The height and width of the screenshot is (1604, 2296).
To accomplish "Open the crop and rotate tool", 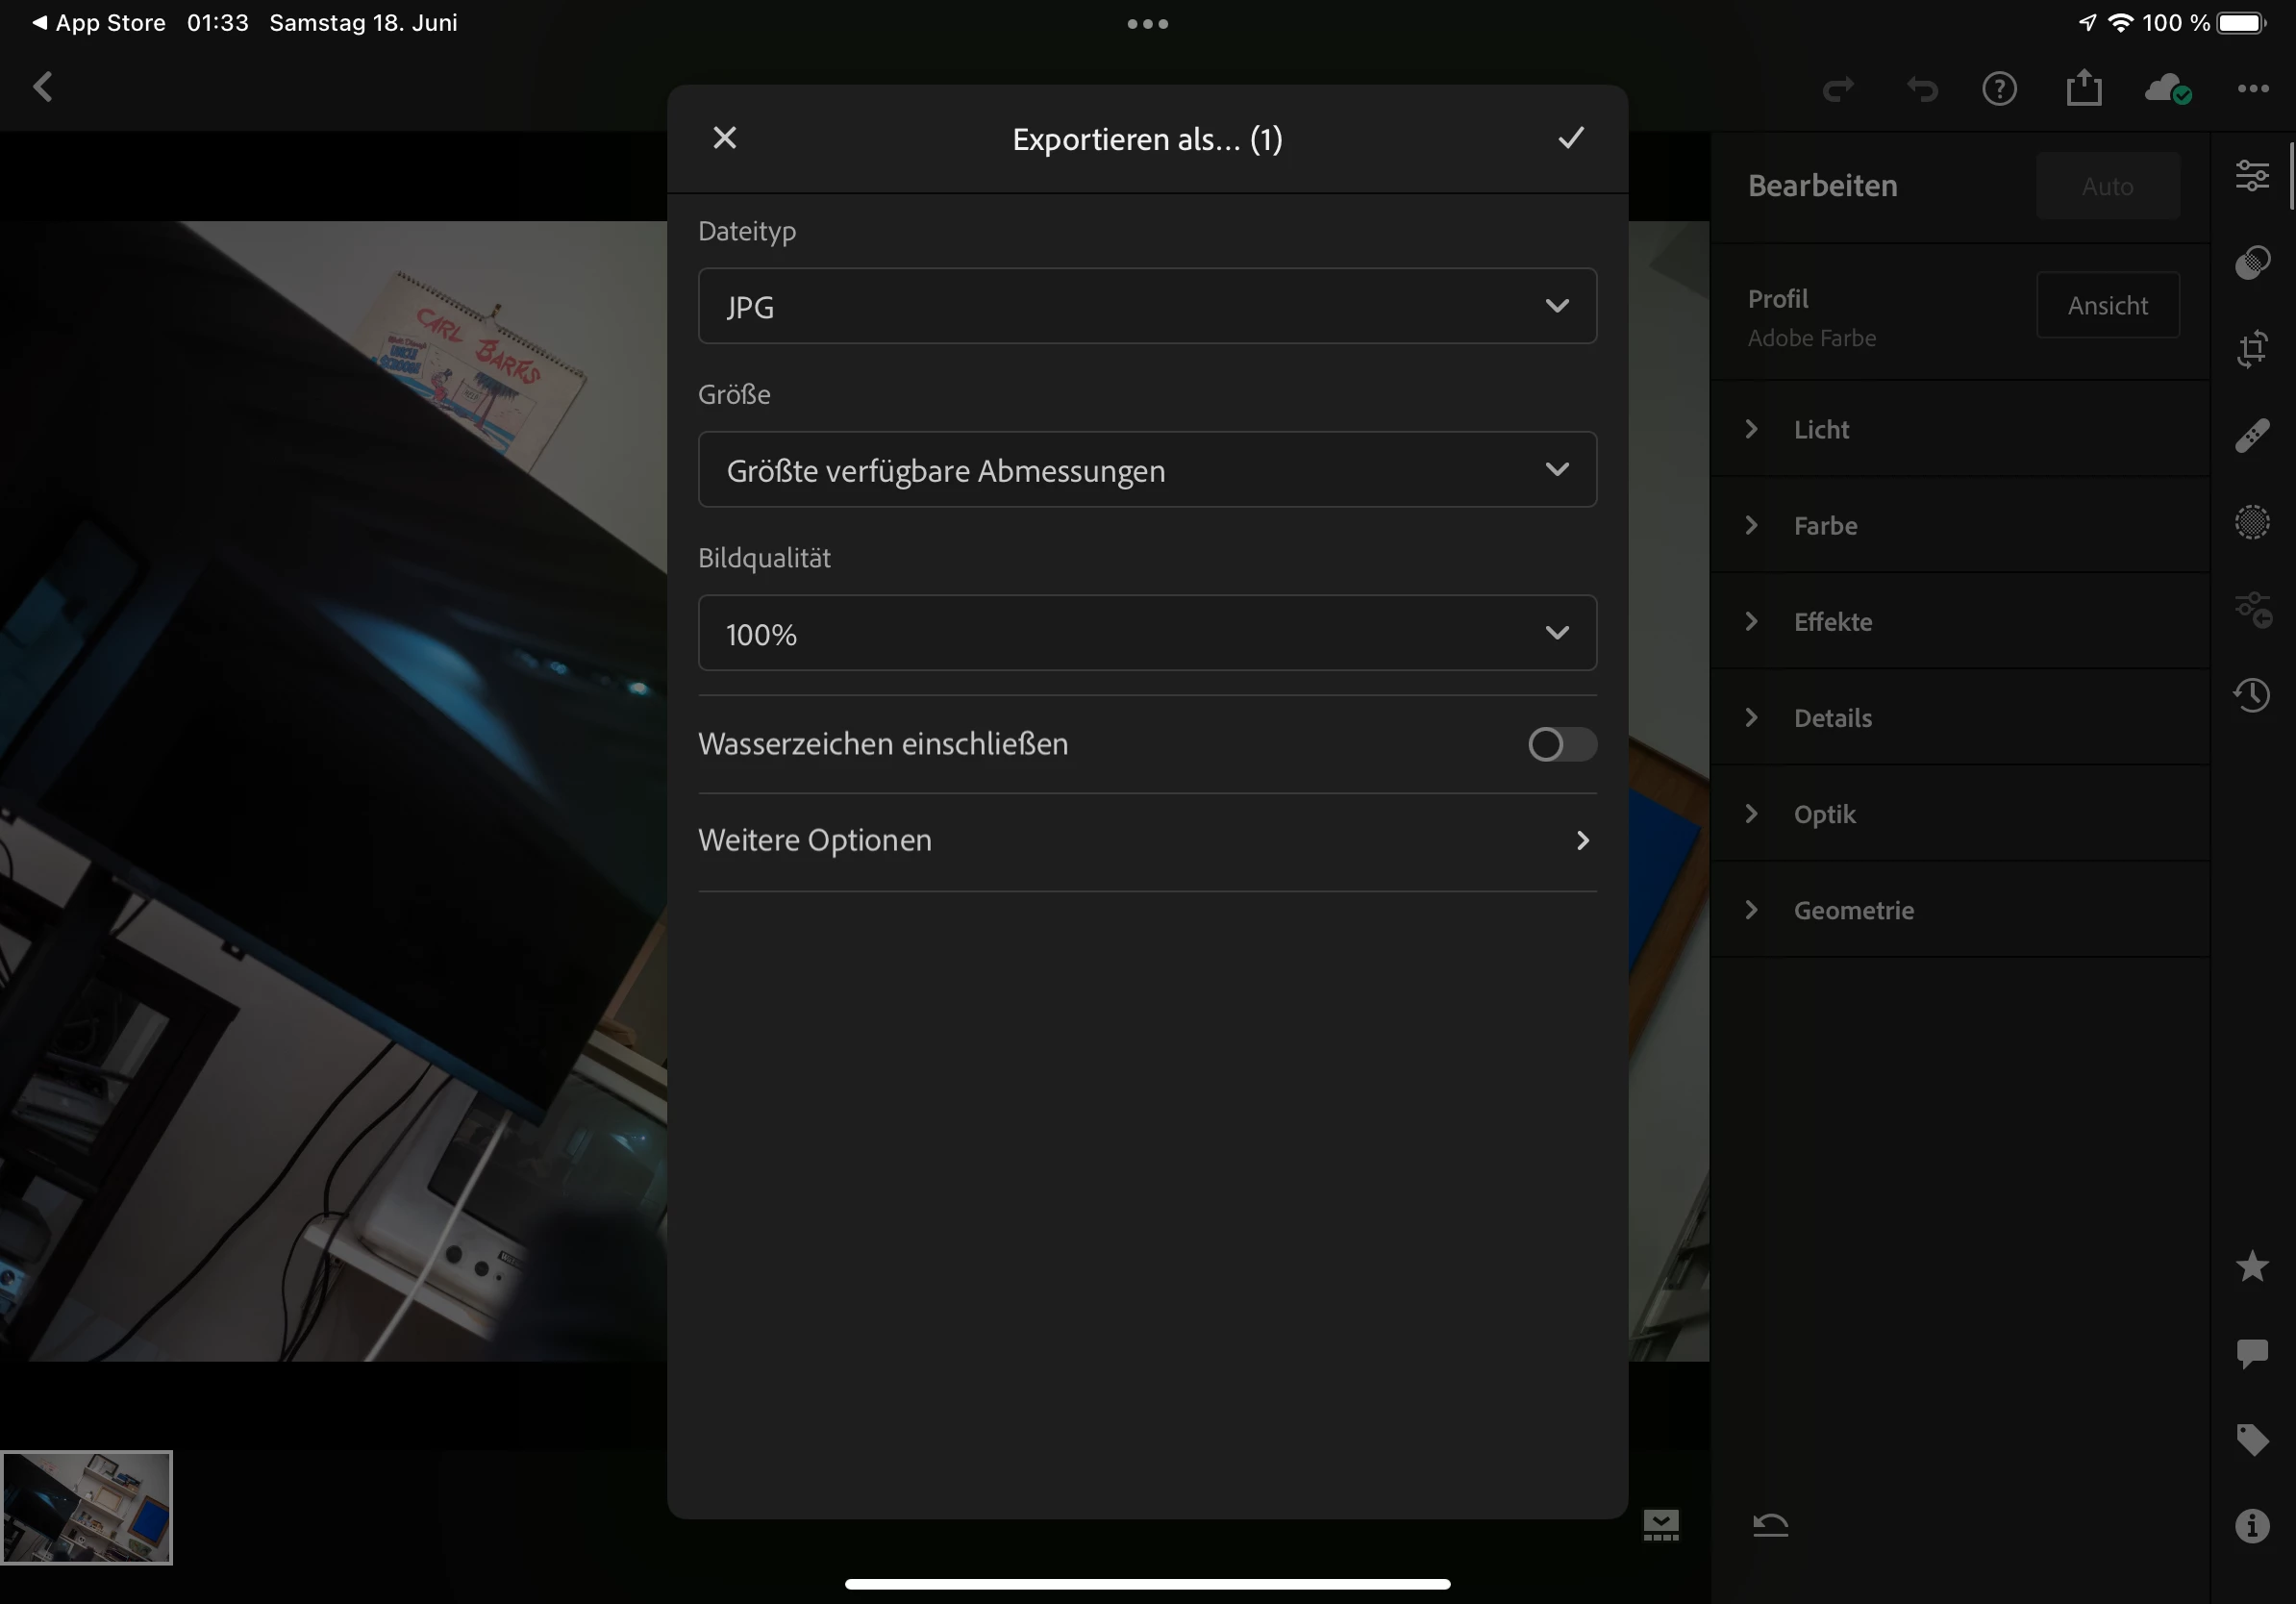I will [x=2252, y=349].
